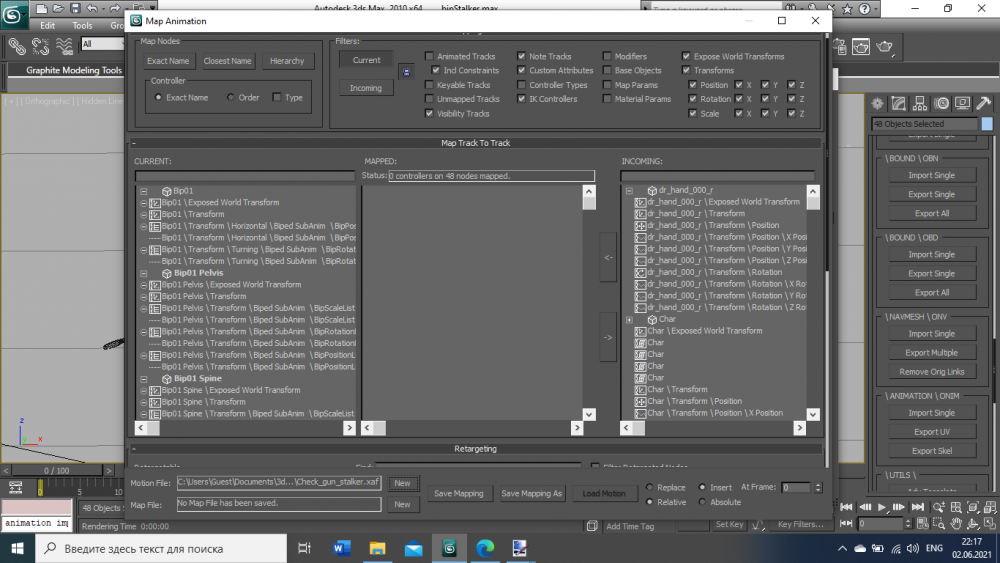
Task: Open the Display tab in command panel
Action: pos(962,104)
